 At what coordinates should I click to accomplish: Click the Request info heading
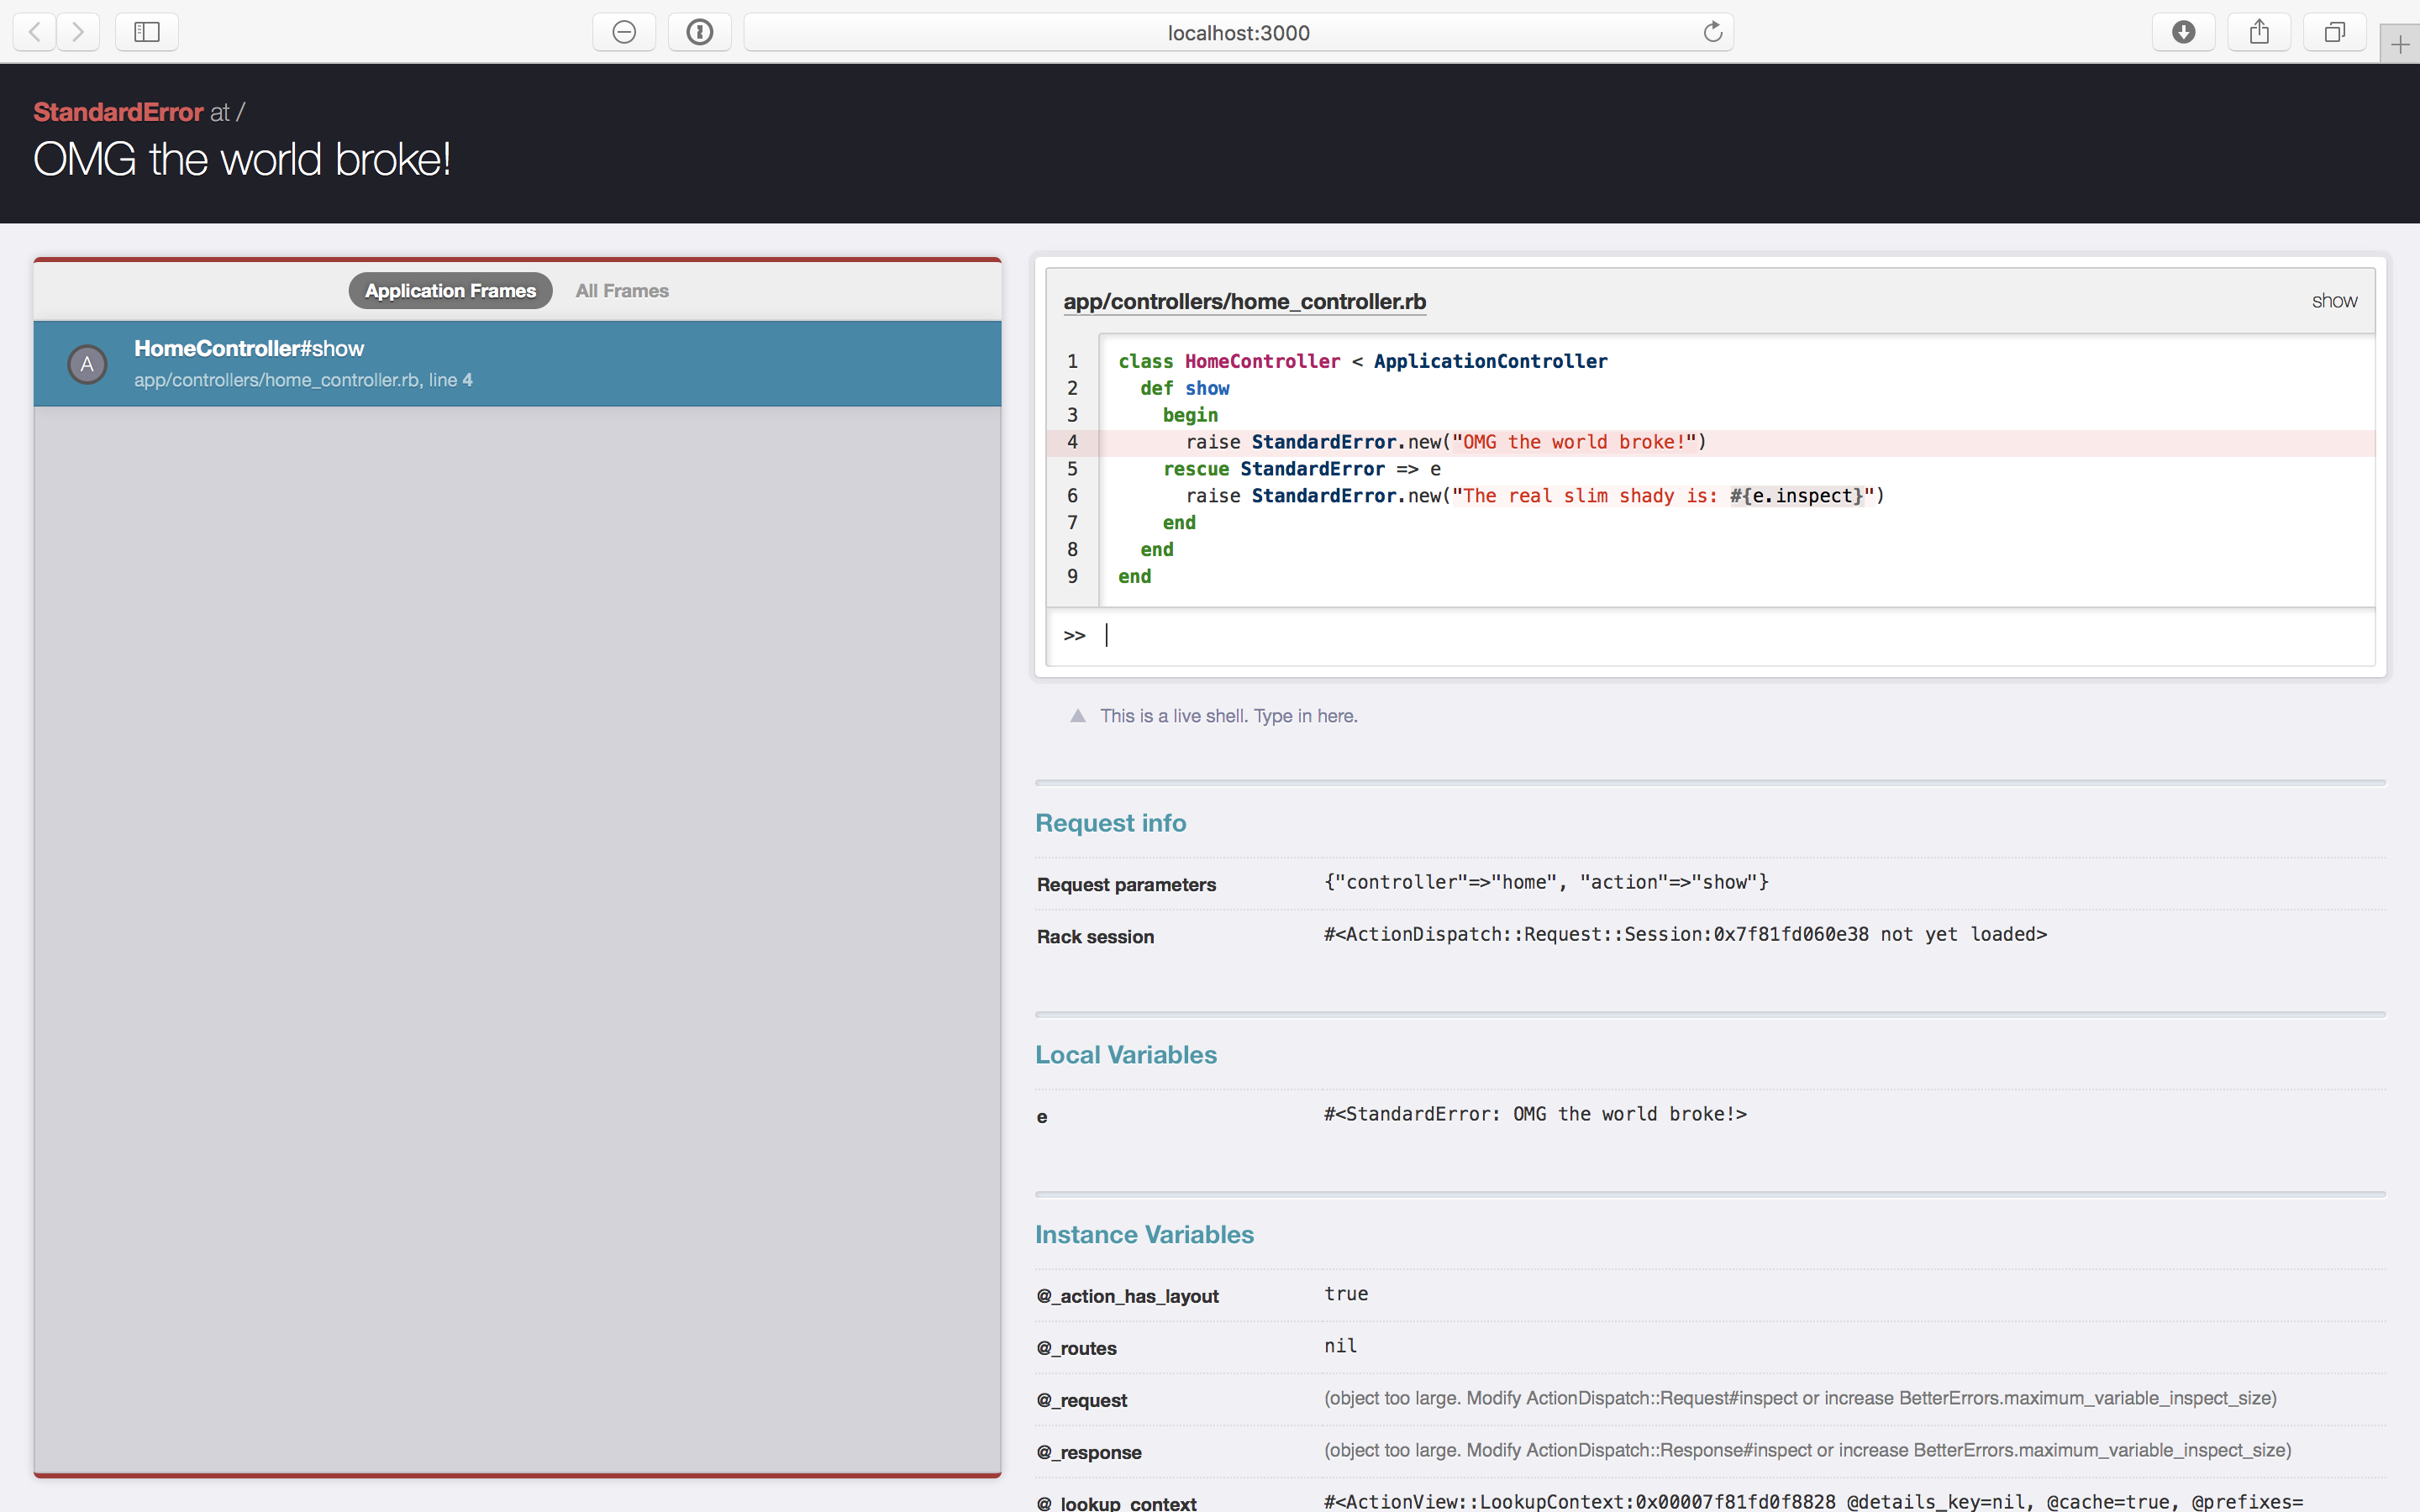(1110, 823)
